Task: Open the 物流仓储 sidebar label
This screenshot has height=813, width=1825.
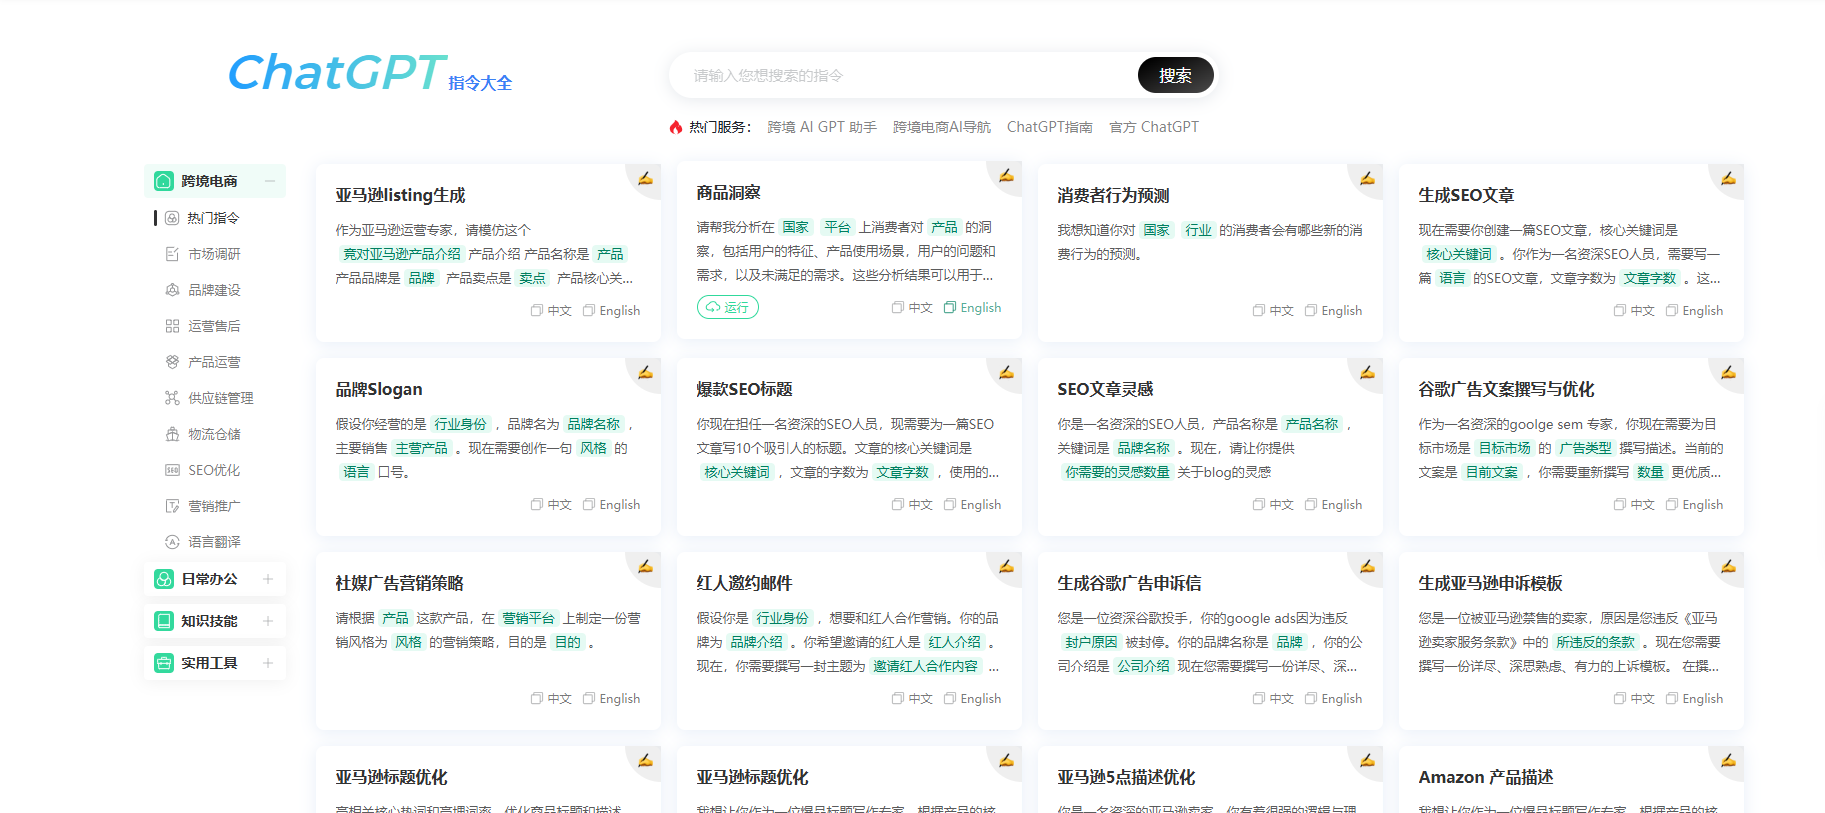Action: (214, 434)
